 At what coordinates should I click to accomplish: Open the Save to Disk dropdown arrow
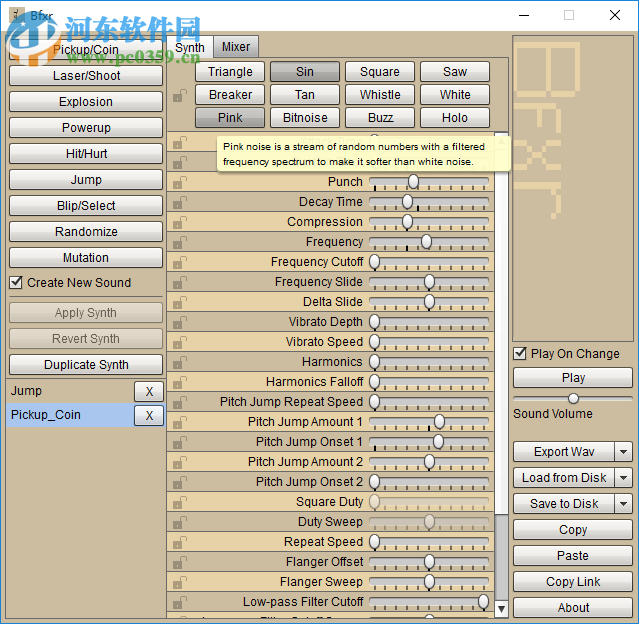point(623,504)
